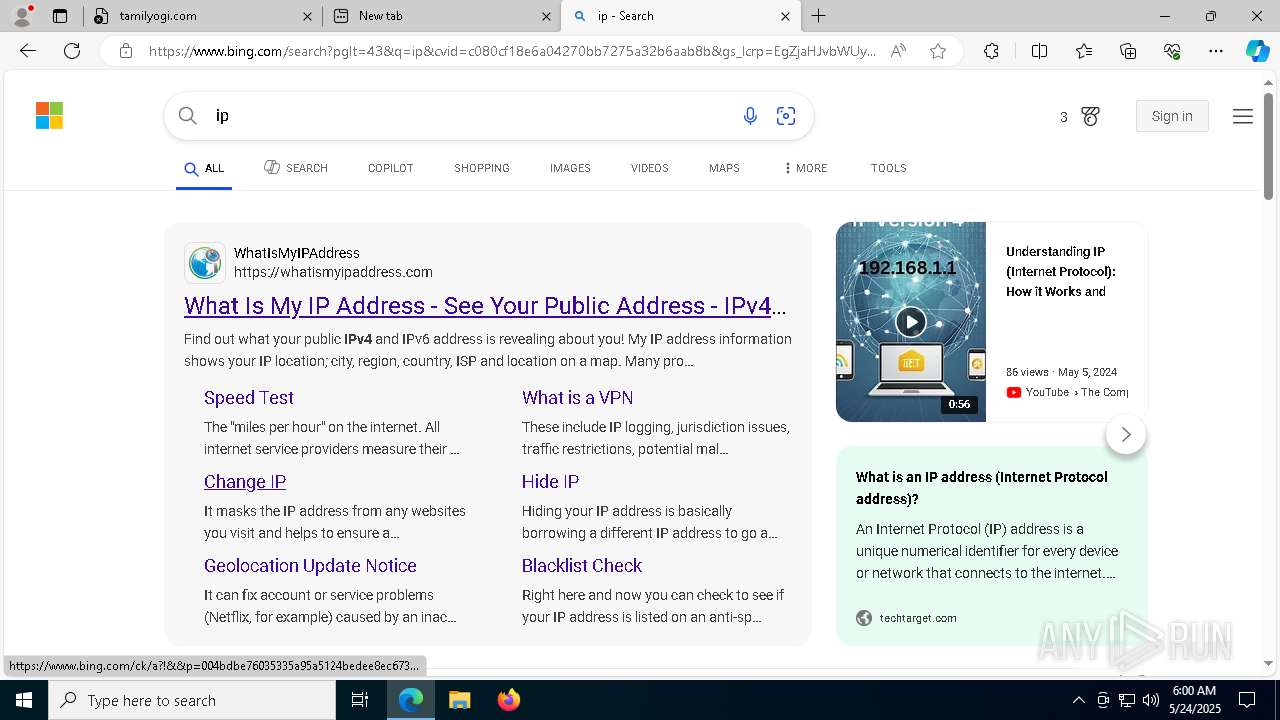Open What Is My IP Address result link
The width and height of the screenshot is (1280, 720).
click(x=485, y=306)
